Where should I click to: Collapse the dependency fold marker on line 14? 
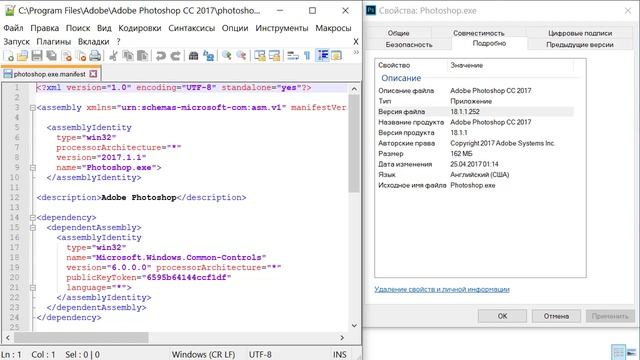pyautogui.click(x=32, y=218)
